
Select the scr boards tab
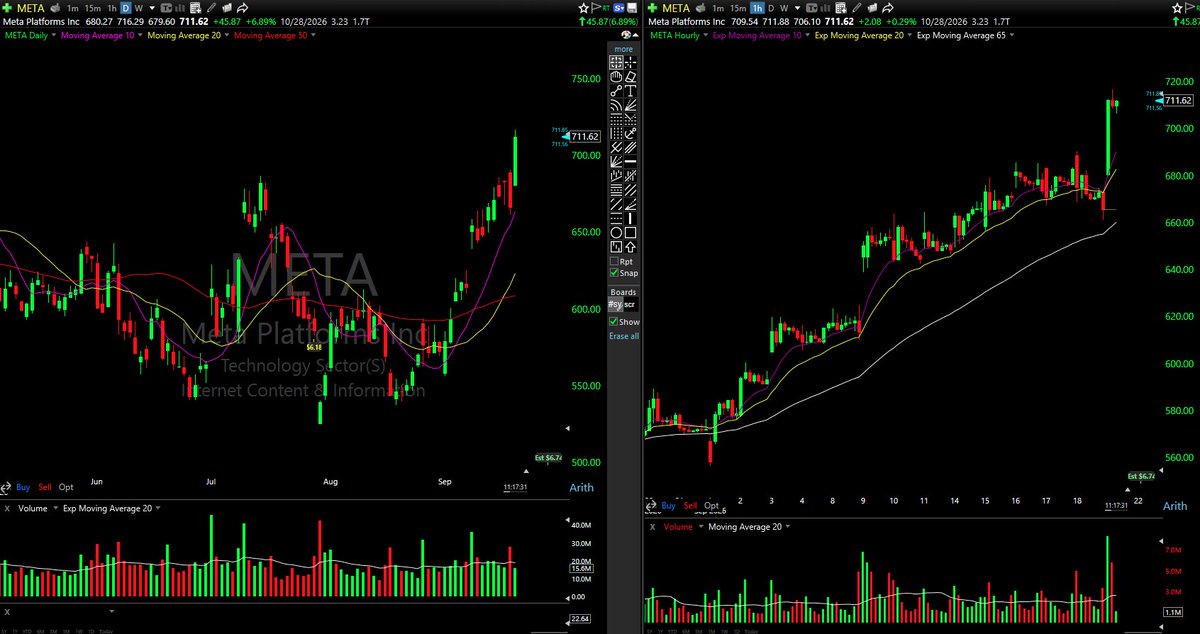point(630,303)
